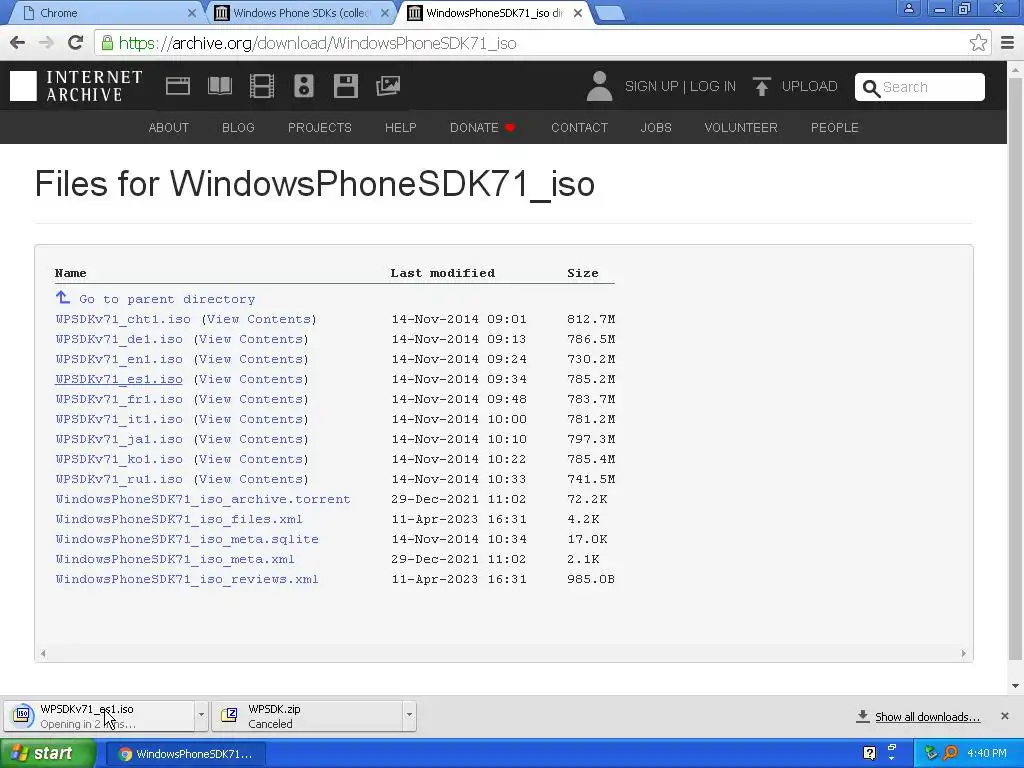Image resolution: width=1024 pixels, height=768 pixels.
Task: Click the ISO file icon in downloads bar
Action: (23, 715)
